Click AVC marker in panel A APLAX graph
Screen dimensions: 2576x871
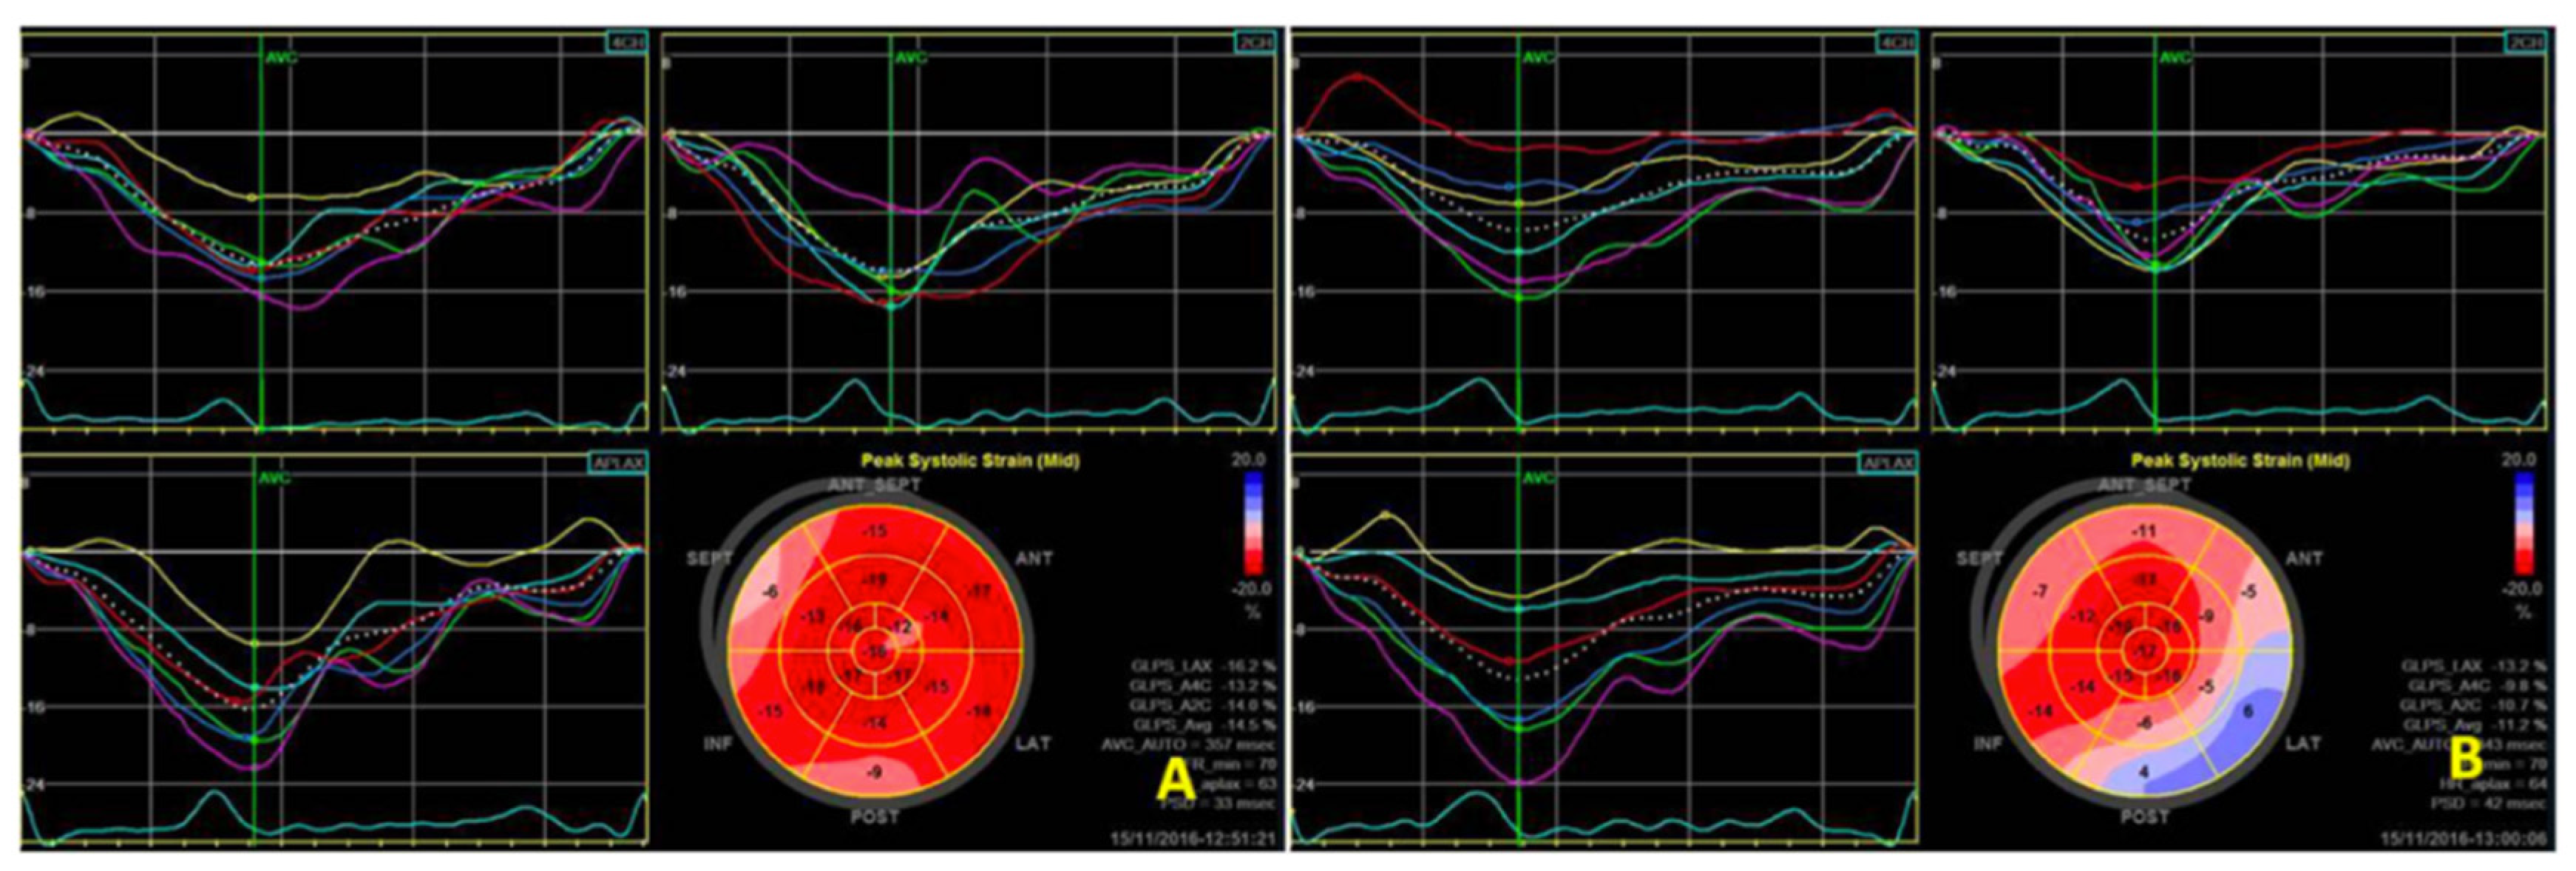click(x=274, y=478)
